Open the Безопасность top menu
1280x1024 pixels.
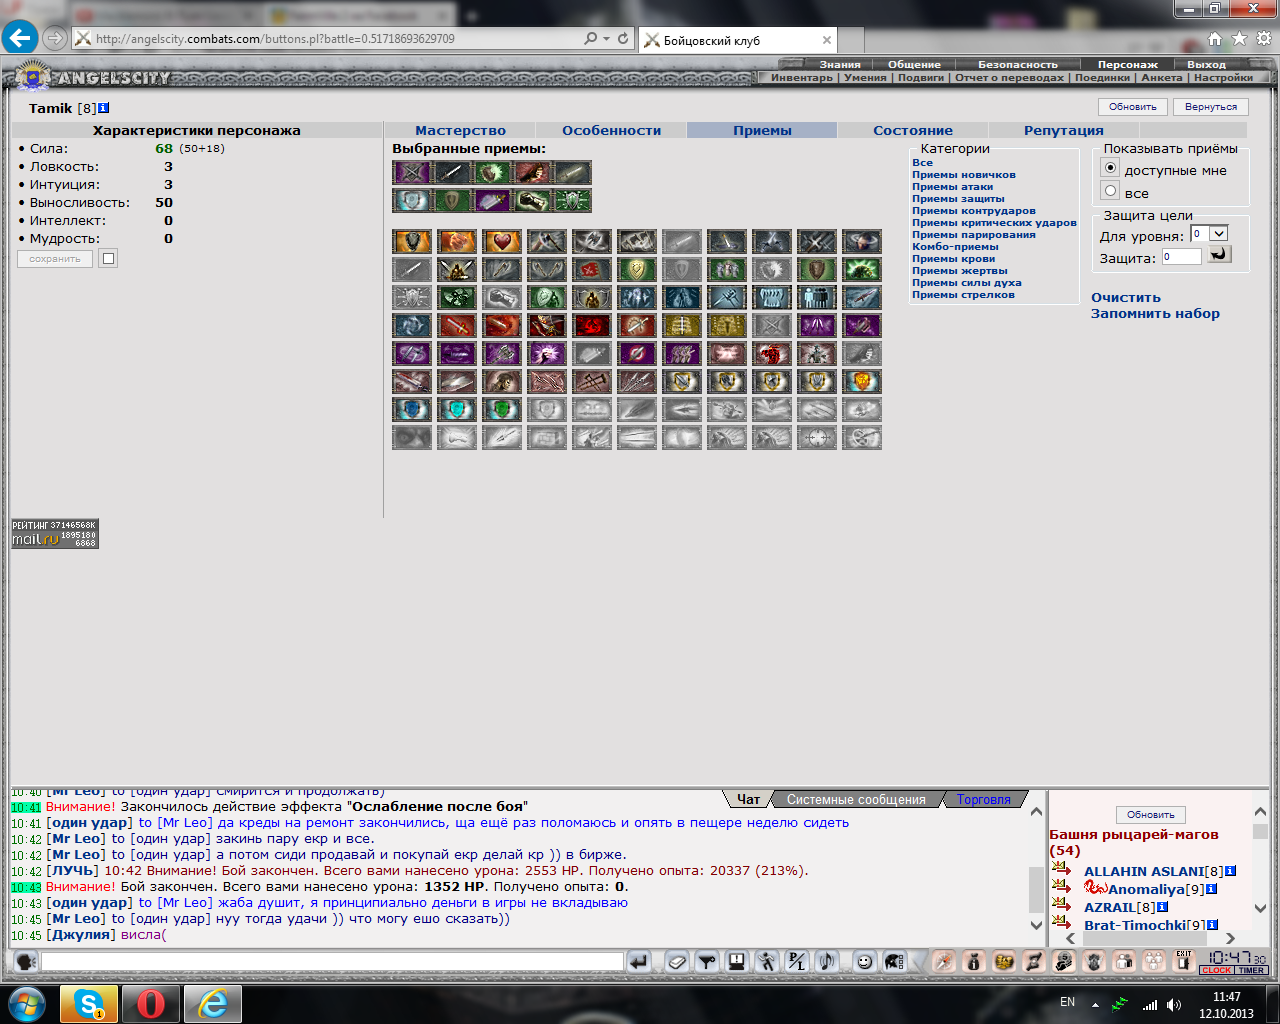[1017, 64]
